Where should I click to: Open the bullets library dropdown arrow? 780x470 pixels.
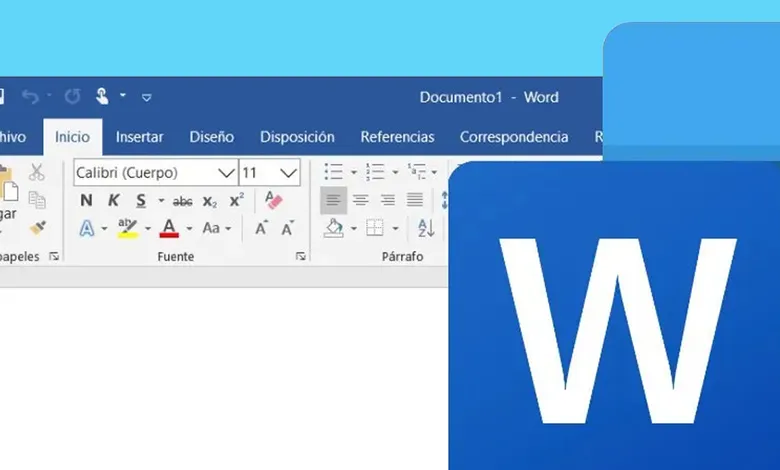point(354,173)
